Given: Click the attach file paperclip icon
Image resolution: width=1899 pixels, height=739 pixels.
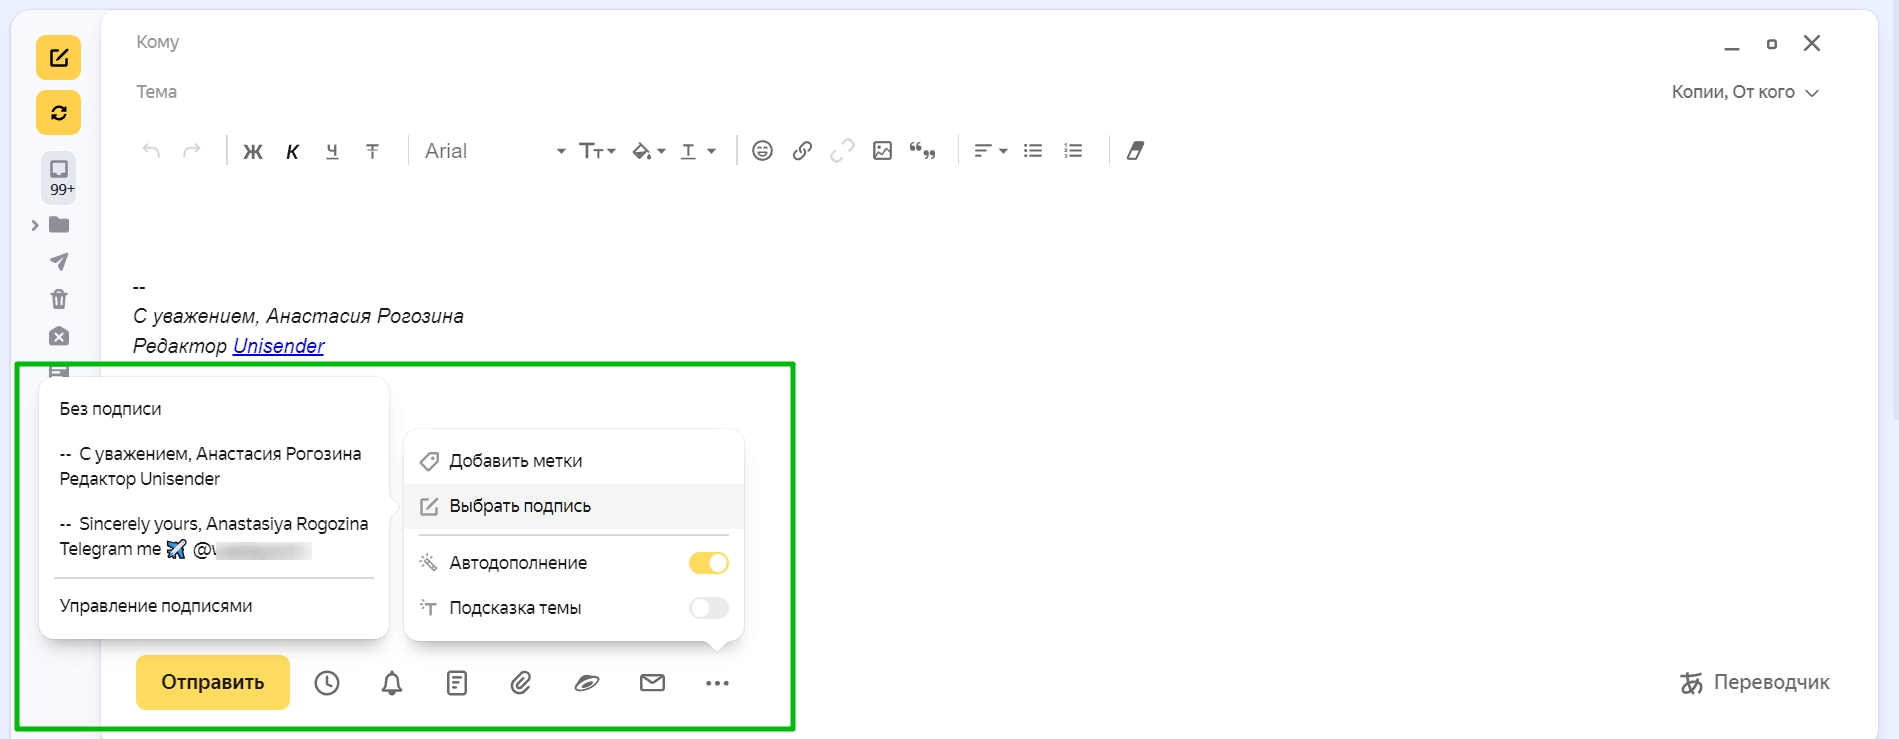Looking at the screenshot, I should tap(521, 683).
